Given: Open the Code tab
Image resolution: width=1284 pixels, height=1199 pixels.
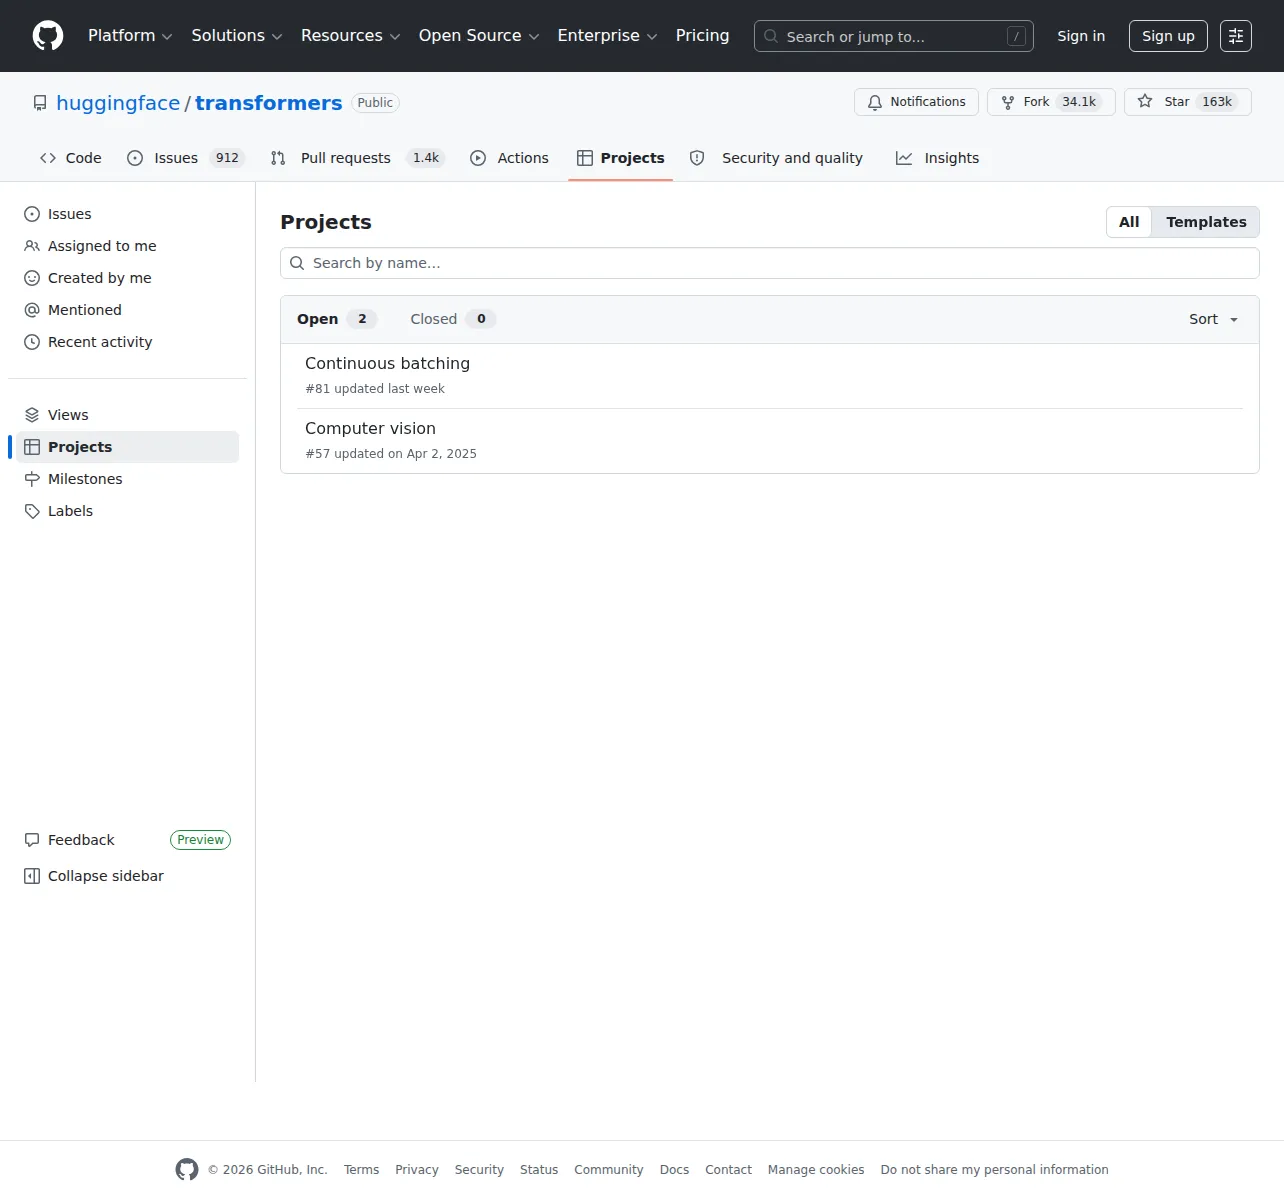Looking at the screenshot, I should point(70,158).
